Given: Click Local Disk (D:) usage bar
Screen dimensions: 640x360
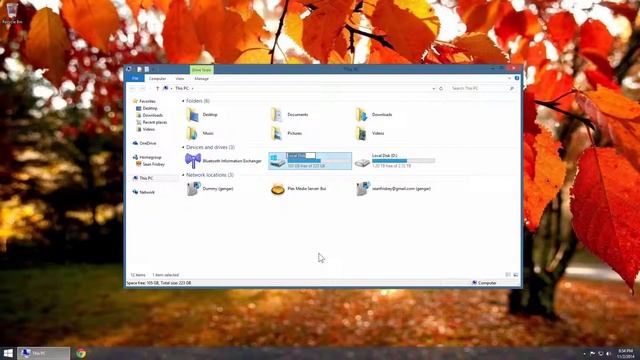Looking at the screenshot, I should click(x=403, y=161).
